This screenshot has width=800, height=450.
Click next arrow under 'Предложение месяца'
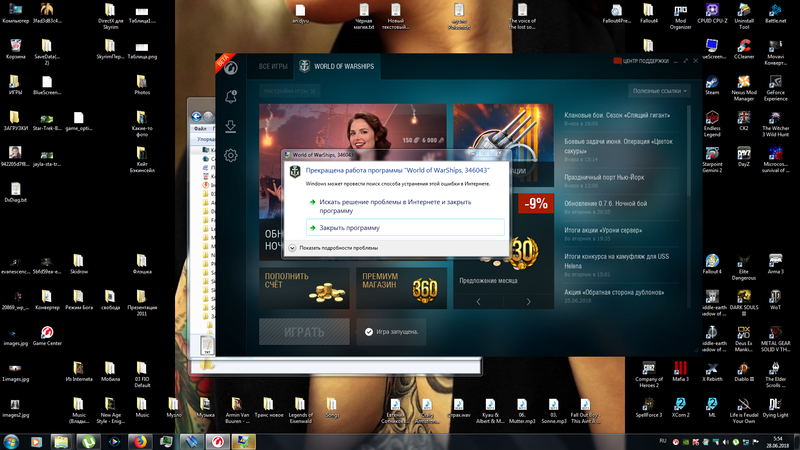pos(530,301)
